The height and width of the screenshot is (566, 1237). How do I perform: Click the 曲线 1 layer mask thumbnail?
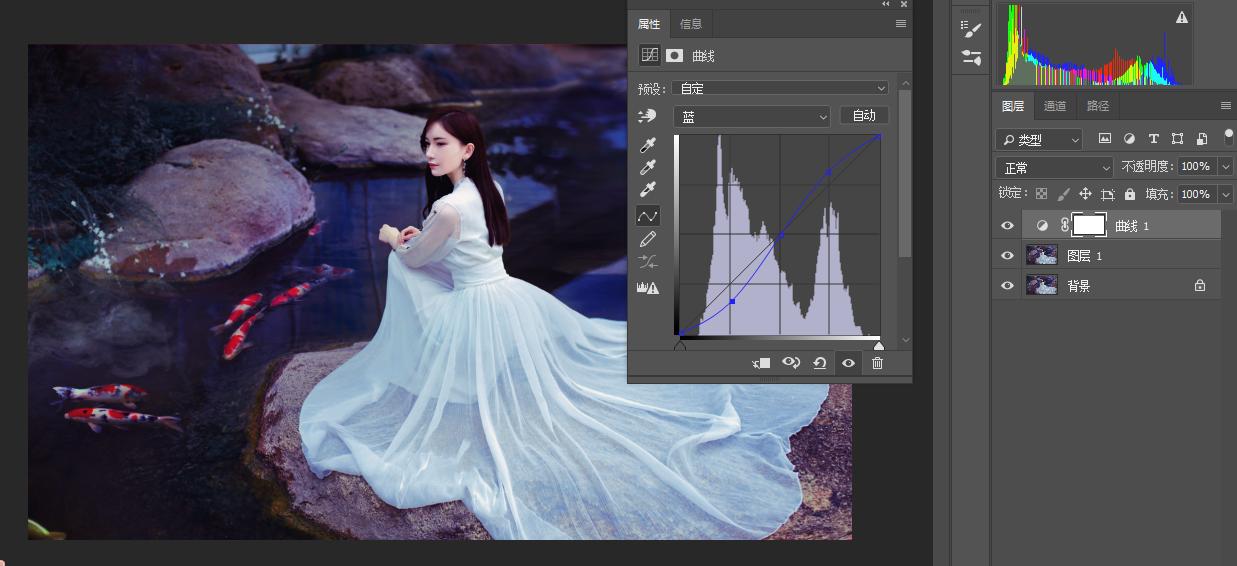(1088, 225)
